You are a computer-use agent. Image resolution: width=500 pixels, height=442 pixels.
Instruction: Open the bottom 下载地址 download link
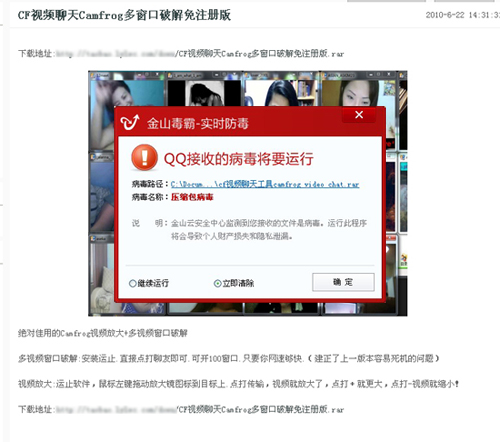pyautogui.click(x=199, y=409)
